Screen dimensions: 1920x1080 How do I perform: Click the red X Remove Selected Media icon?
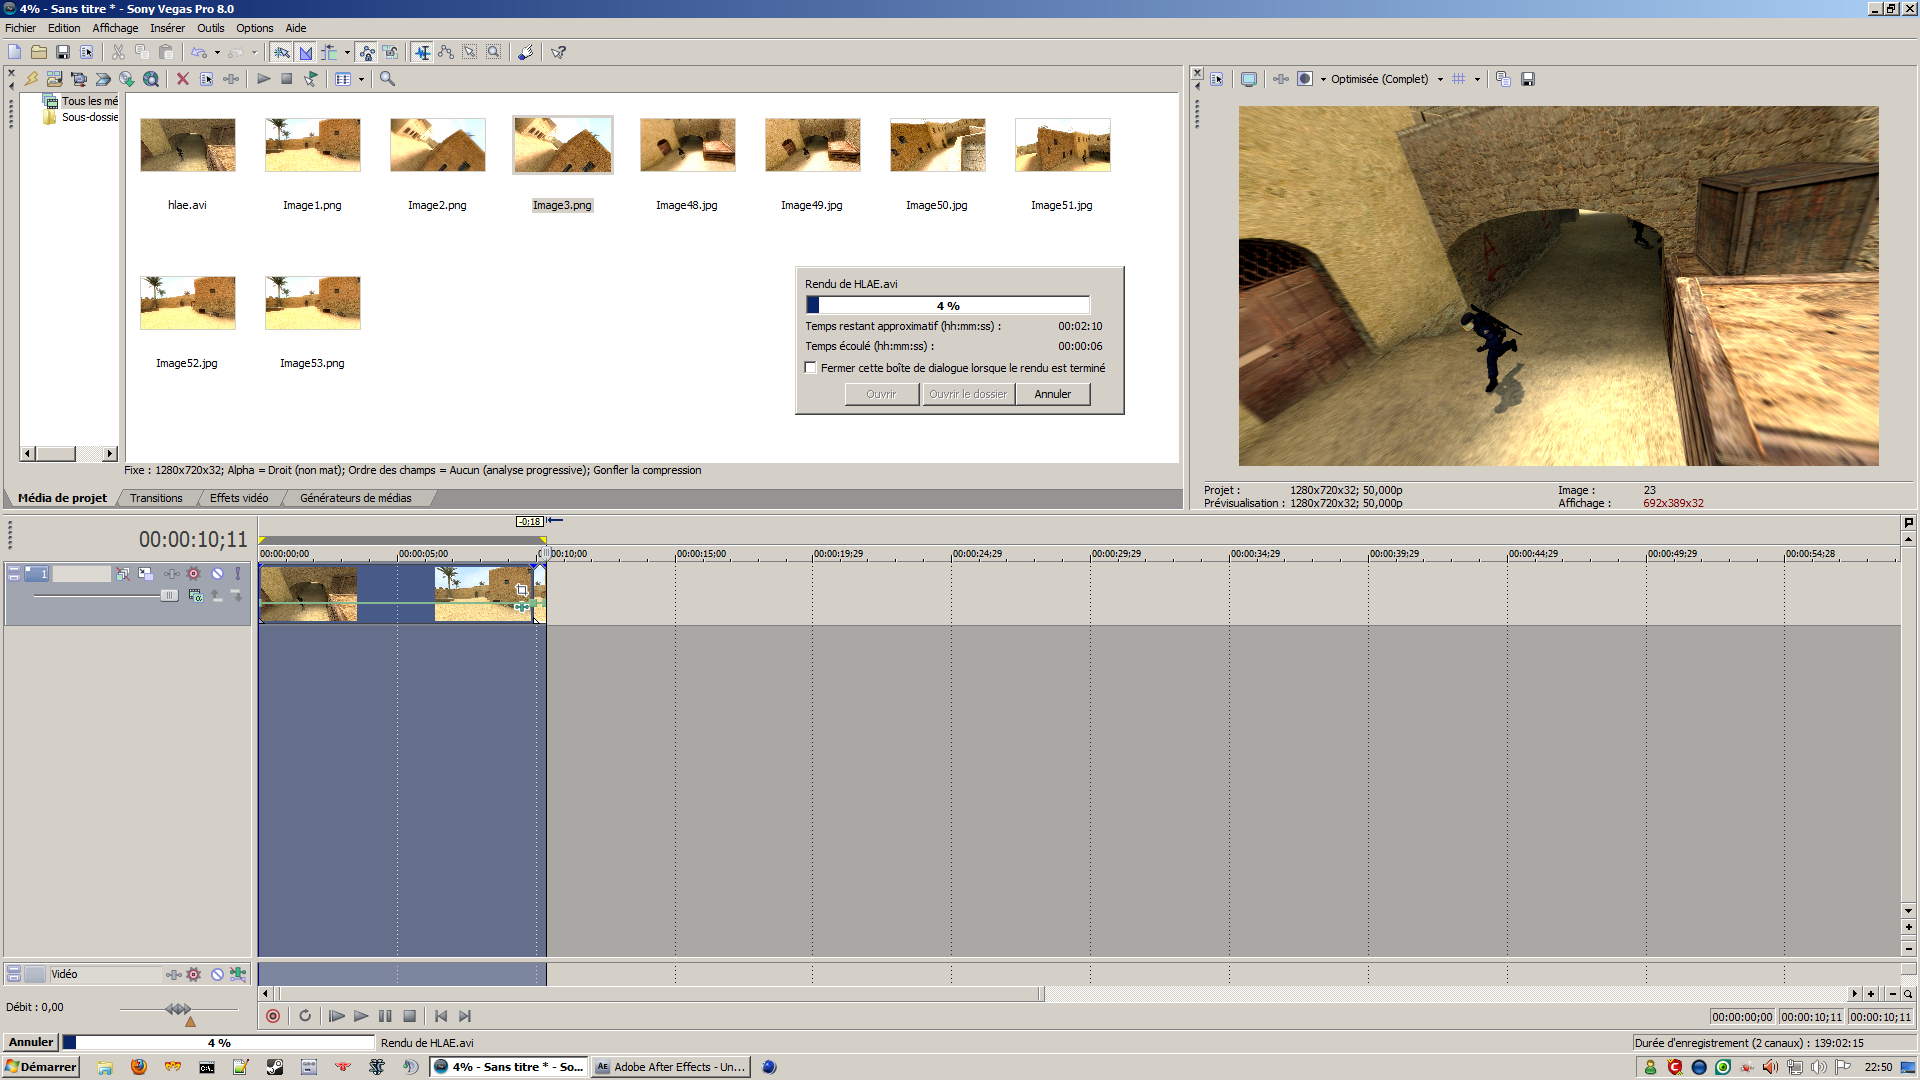point(183,79)
